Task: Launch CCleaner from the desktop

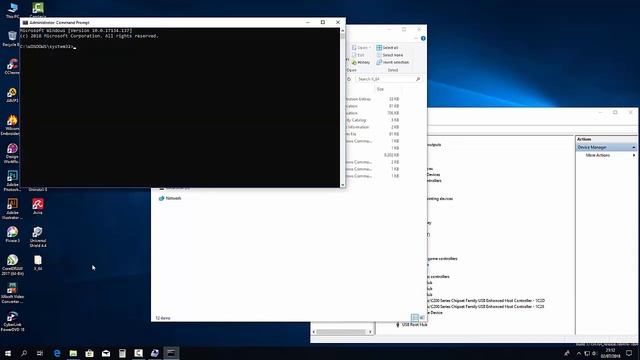Action: [12, 67]
